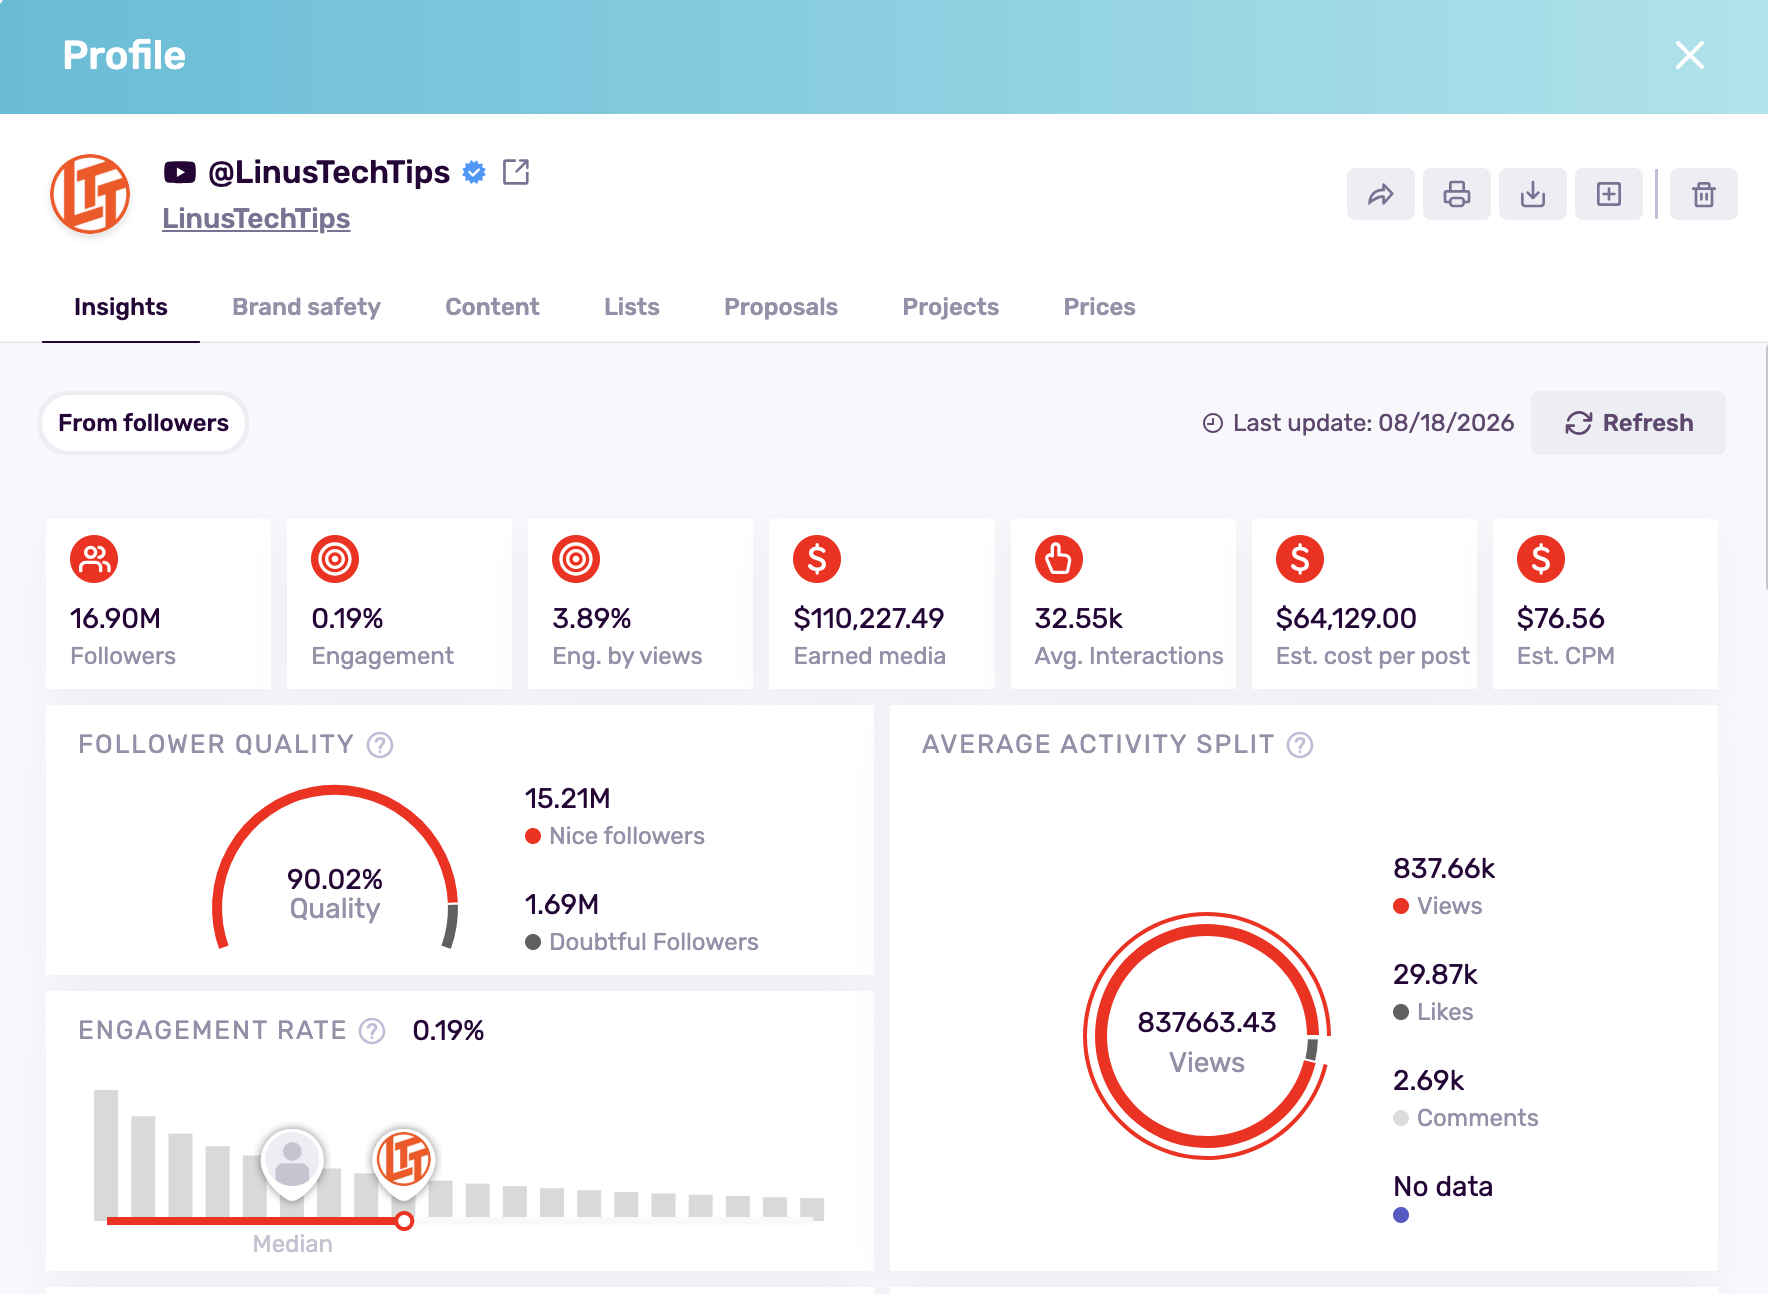Click the 837663.43 Views donut chart
The image size is (1768, 1294).
(1207, 1036)
